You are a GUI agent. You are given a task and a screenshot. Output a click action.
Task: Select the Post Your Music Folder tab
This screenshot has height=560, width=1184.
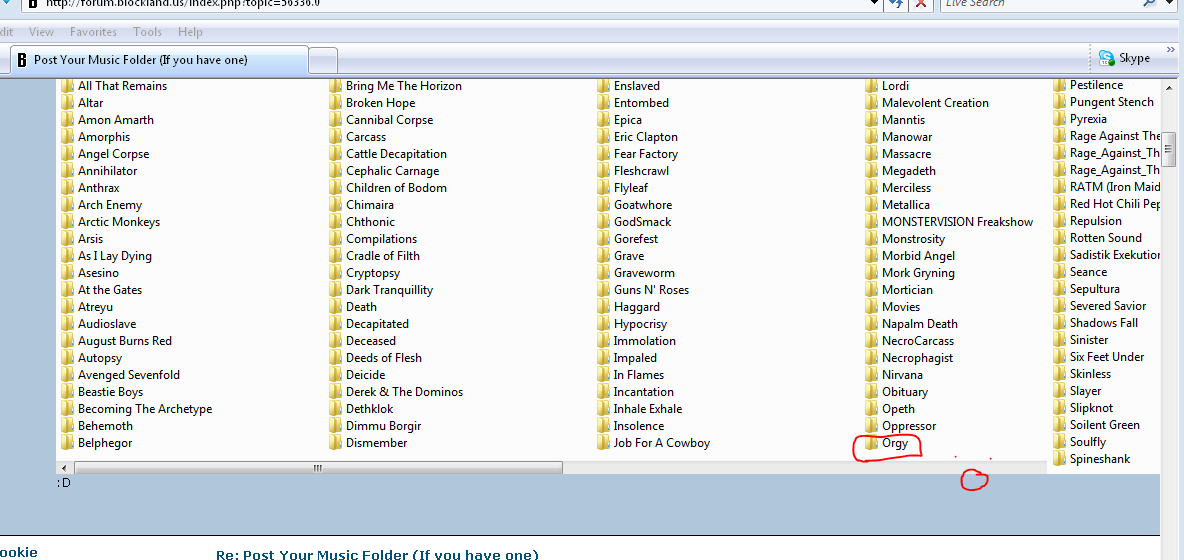140,60
